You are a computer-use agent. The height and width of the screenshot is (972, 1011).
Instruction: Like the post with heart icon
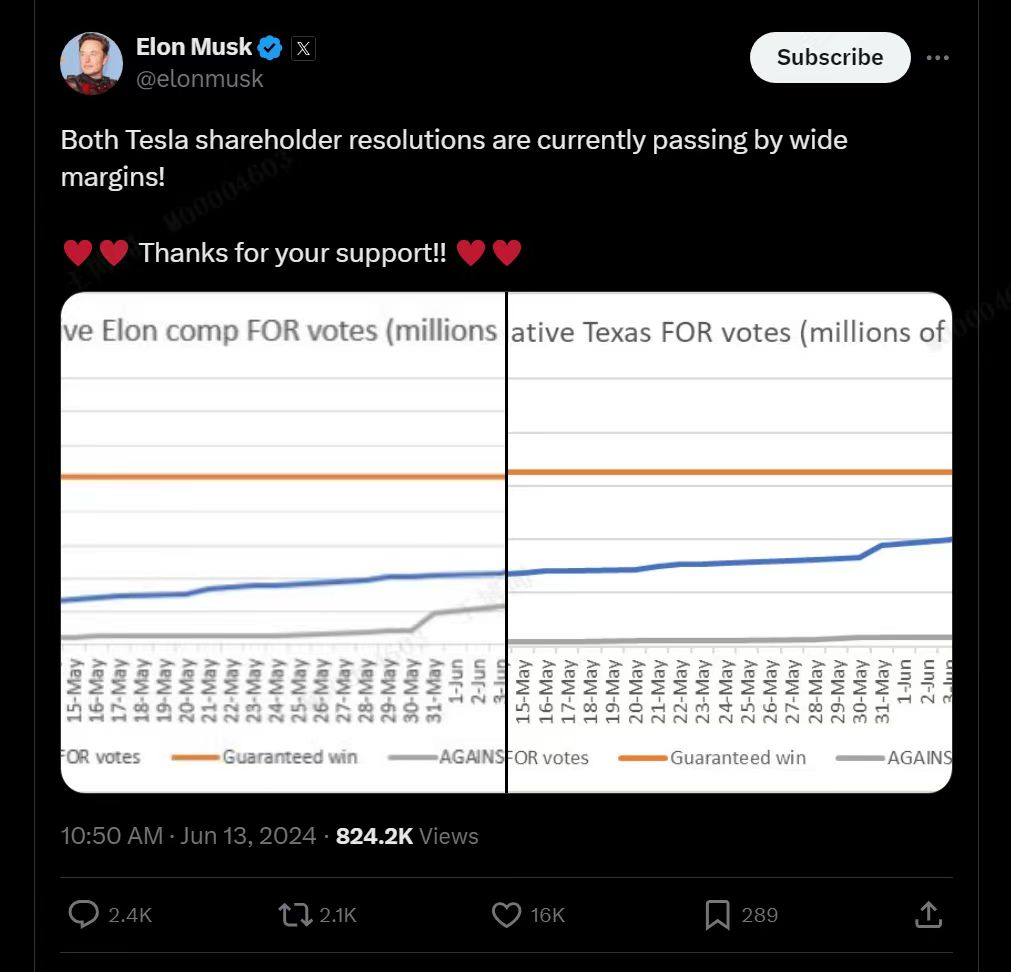(508, 914)
